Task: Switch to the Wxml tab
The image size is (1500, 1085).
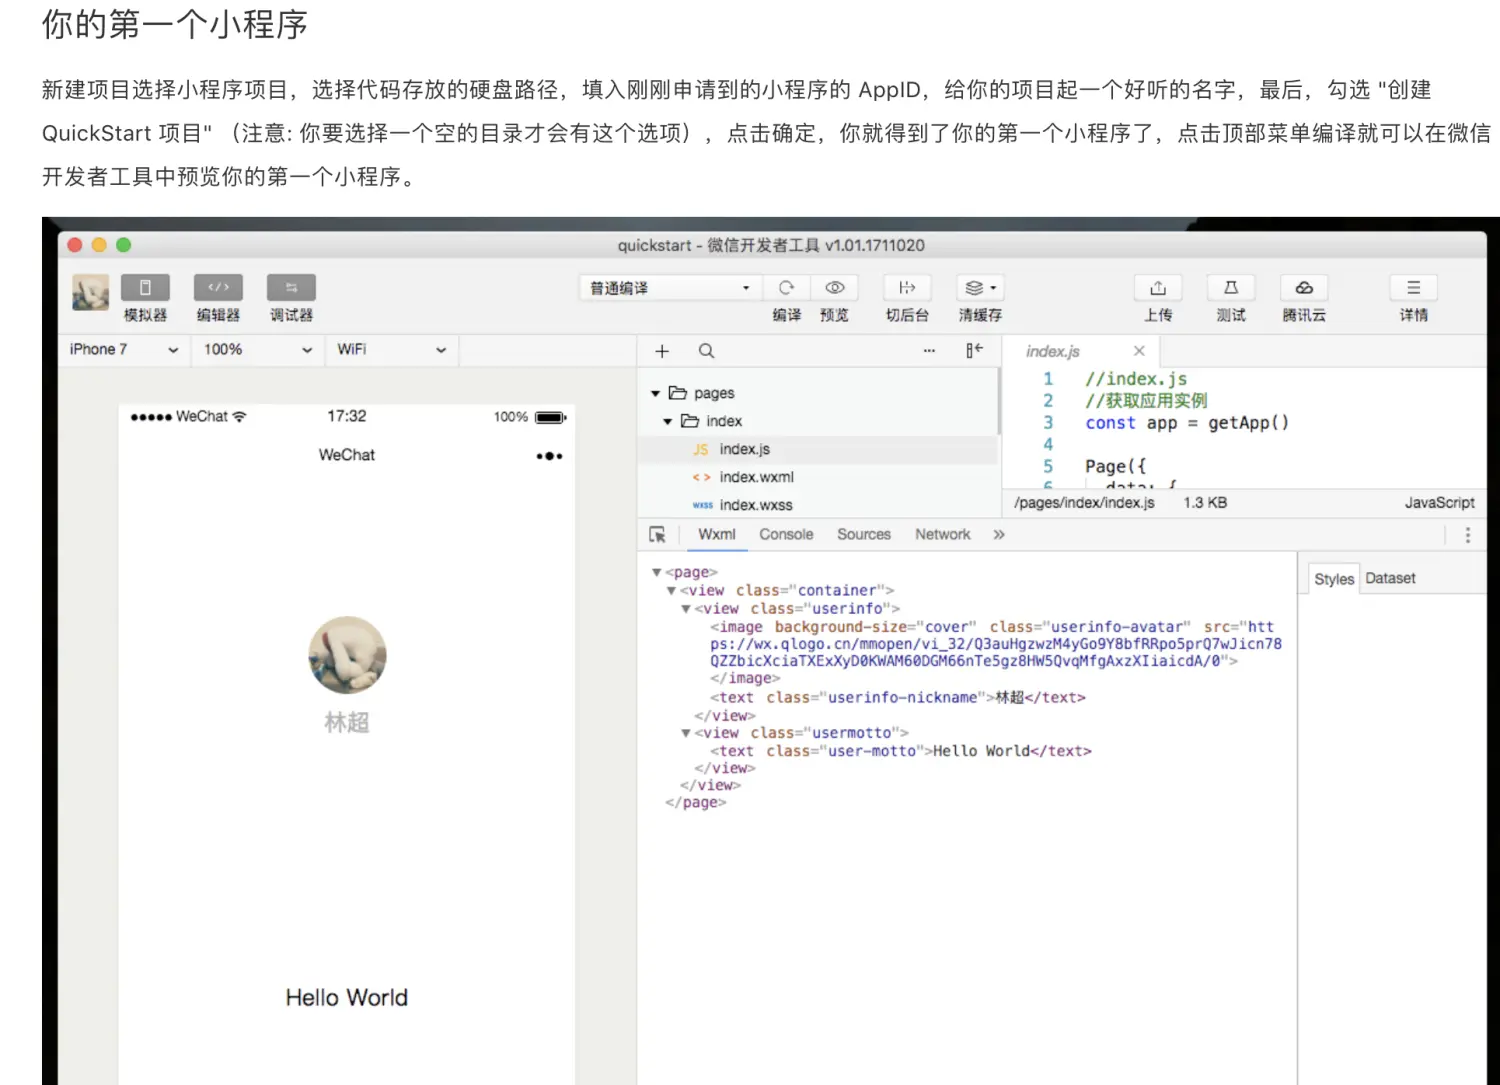Action: pyautogui.click(x=717, y=535)
